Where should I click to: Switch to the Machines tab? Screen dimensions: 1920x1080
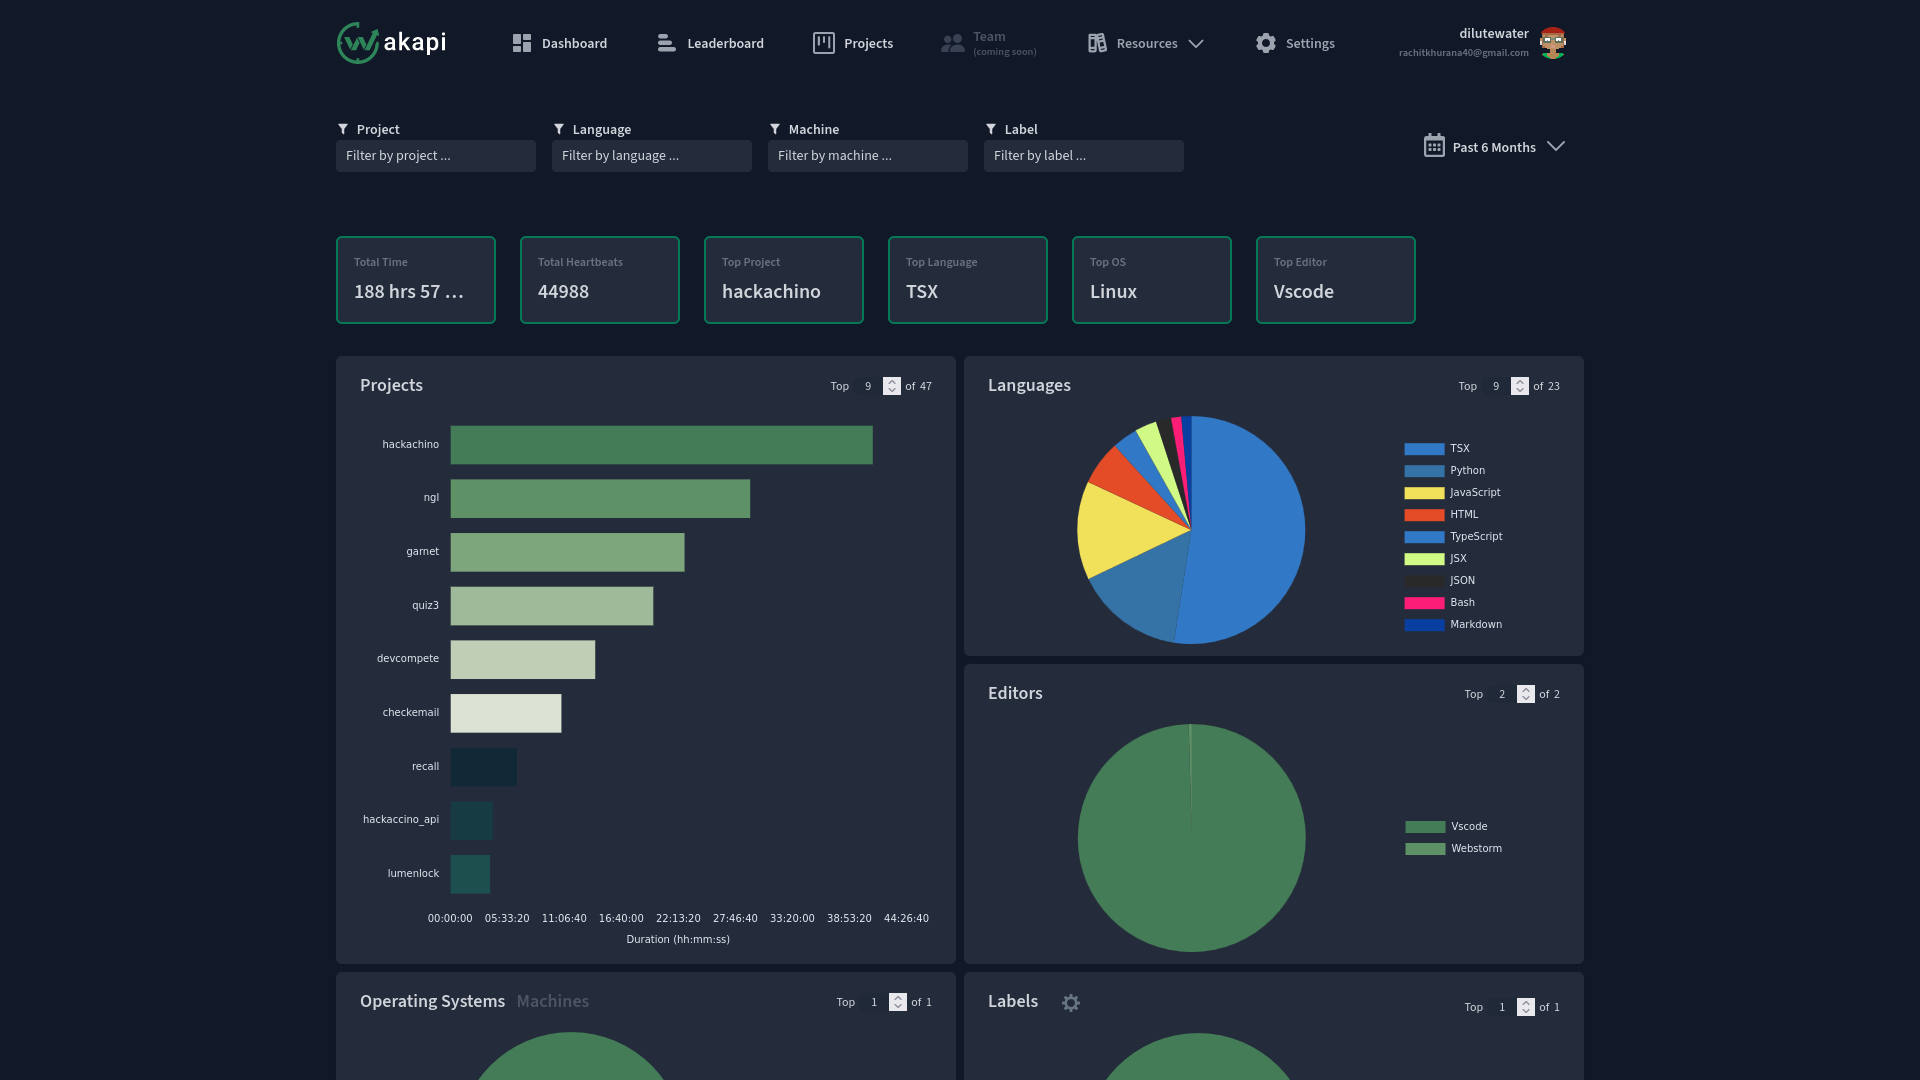point(552,1002)
